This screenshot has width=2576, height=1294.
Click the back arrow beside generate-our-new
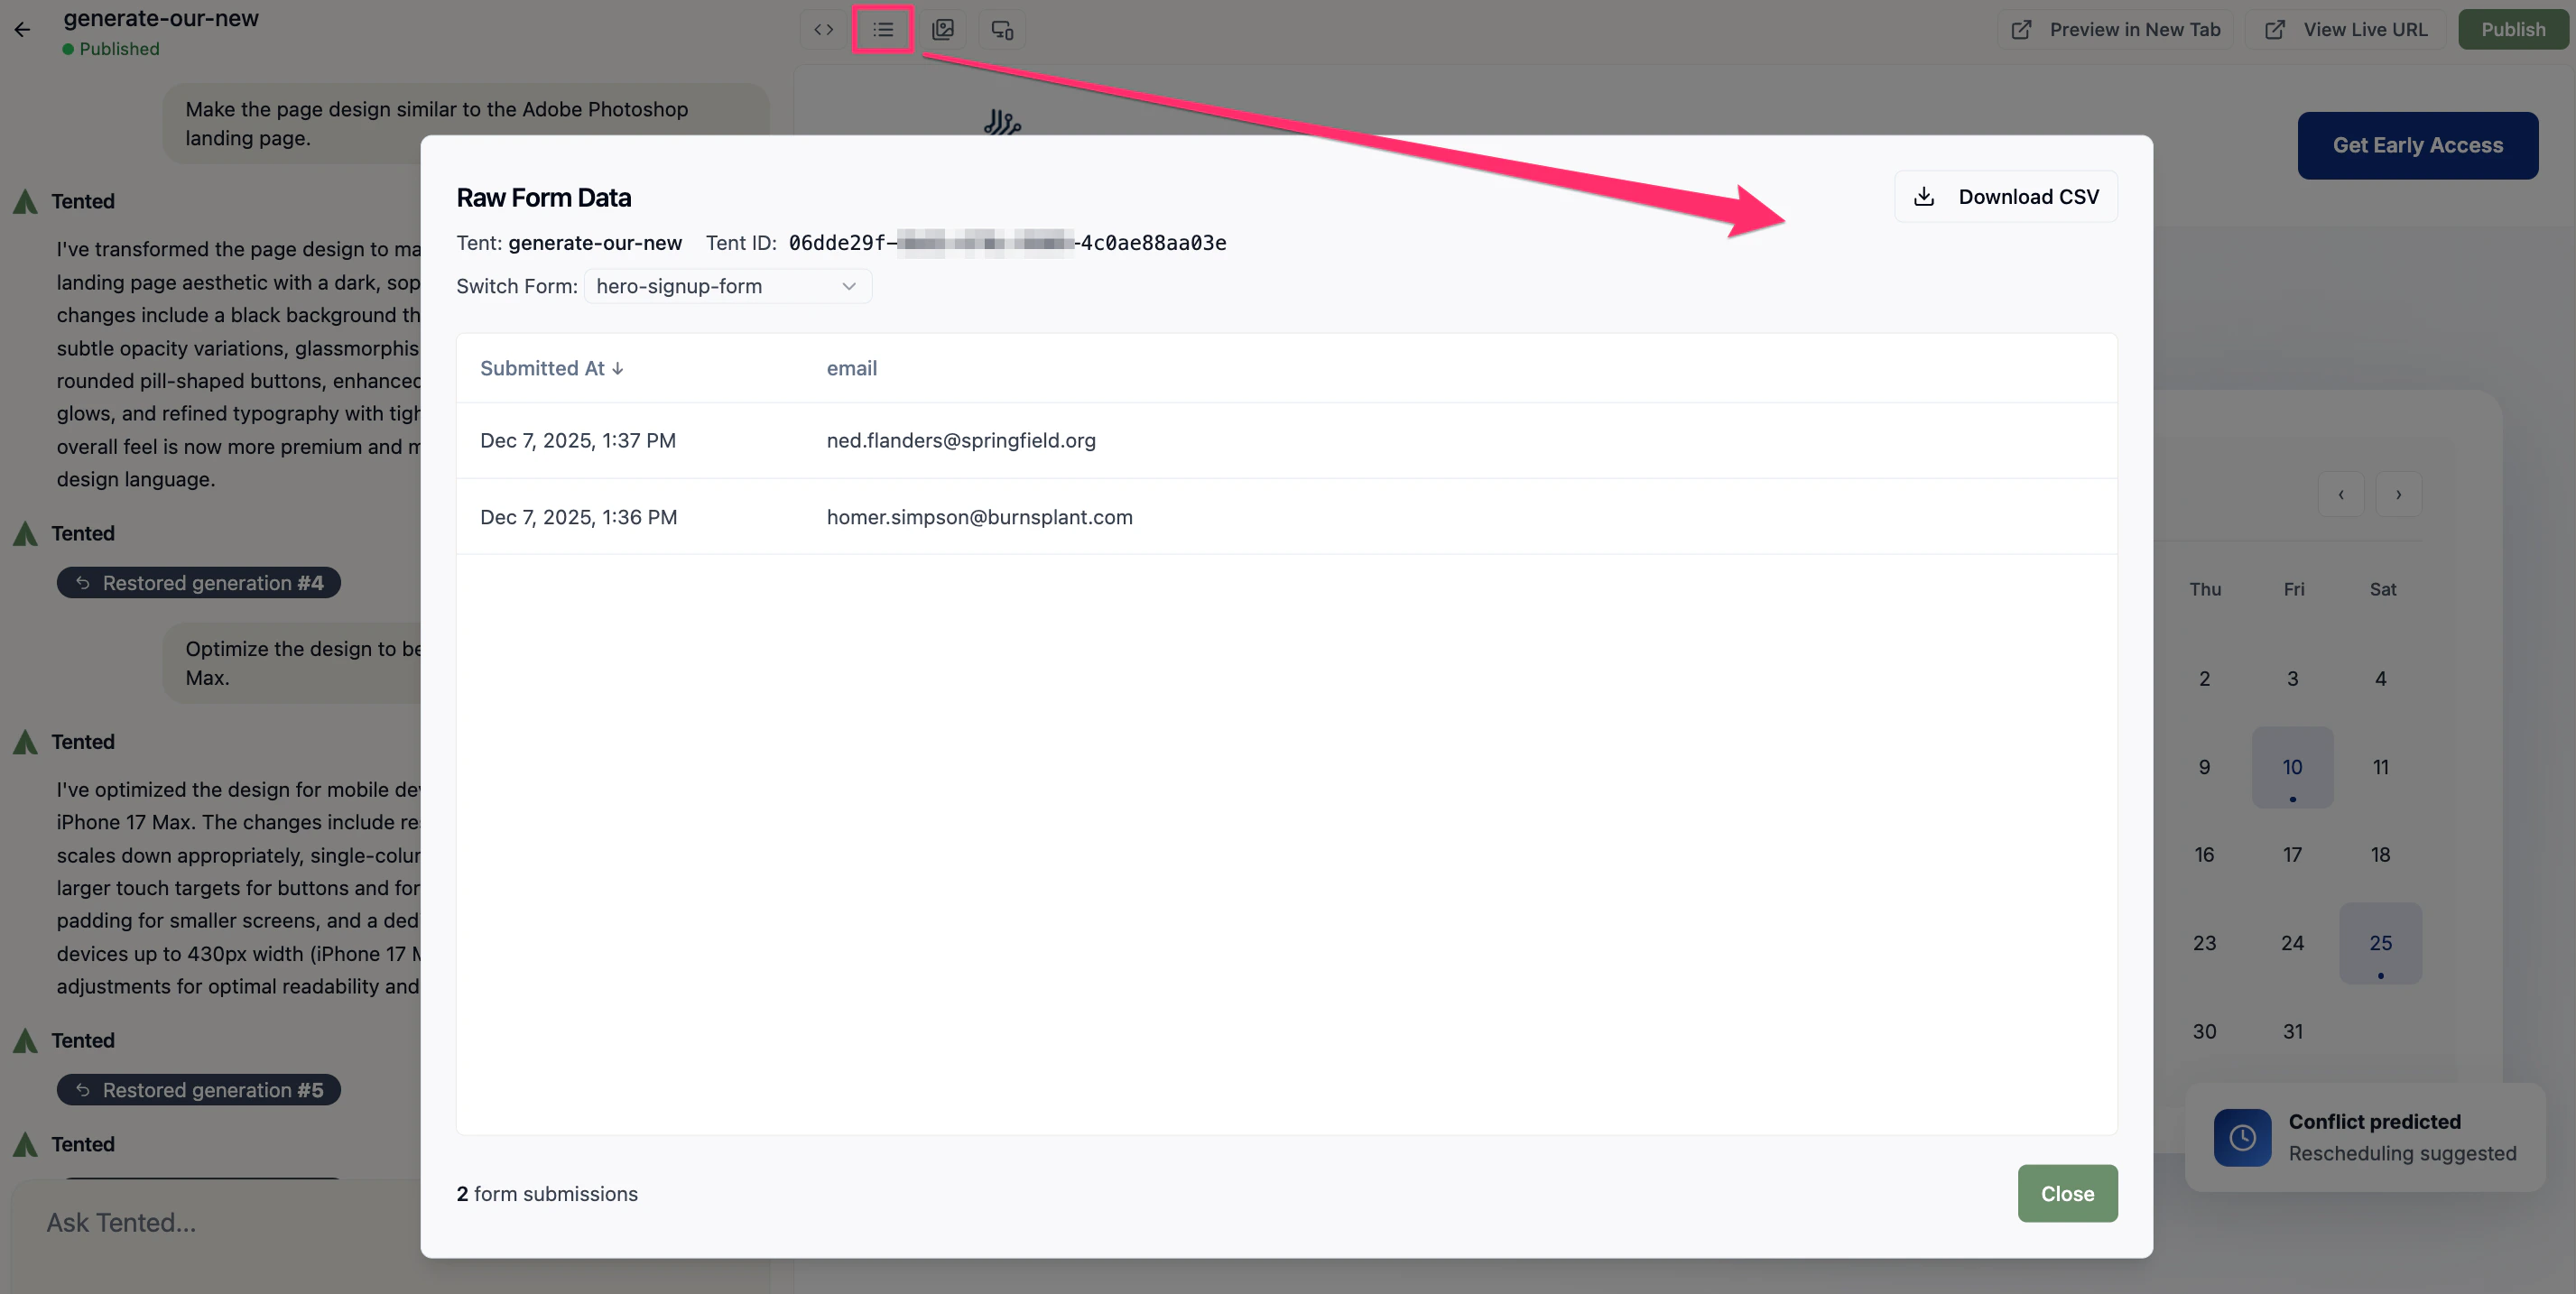point(22,29)
